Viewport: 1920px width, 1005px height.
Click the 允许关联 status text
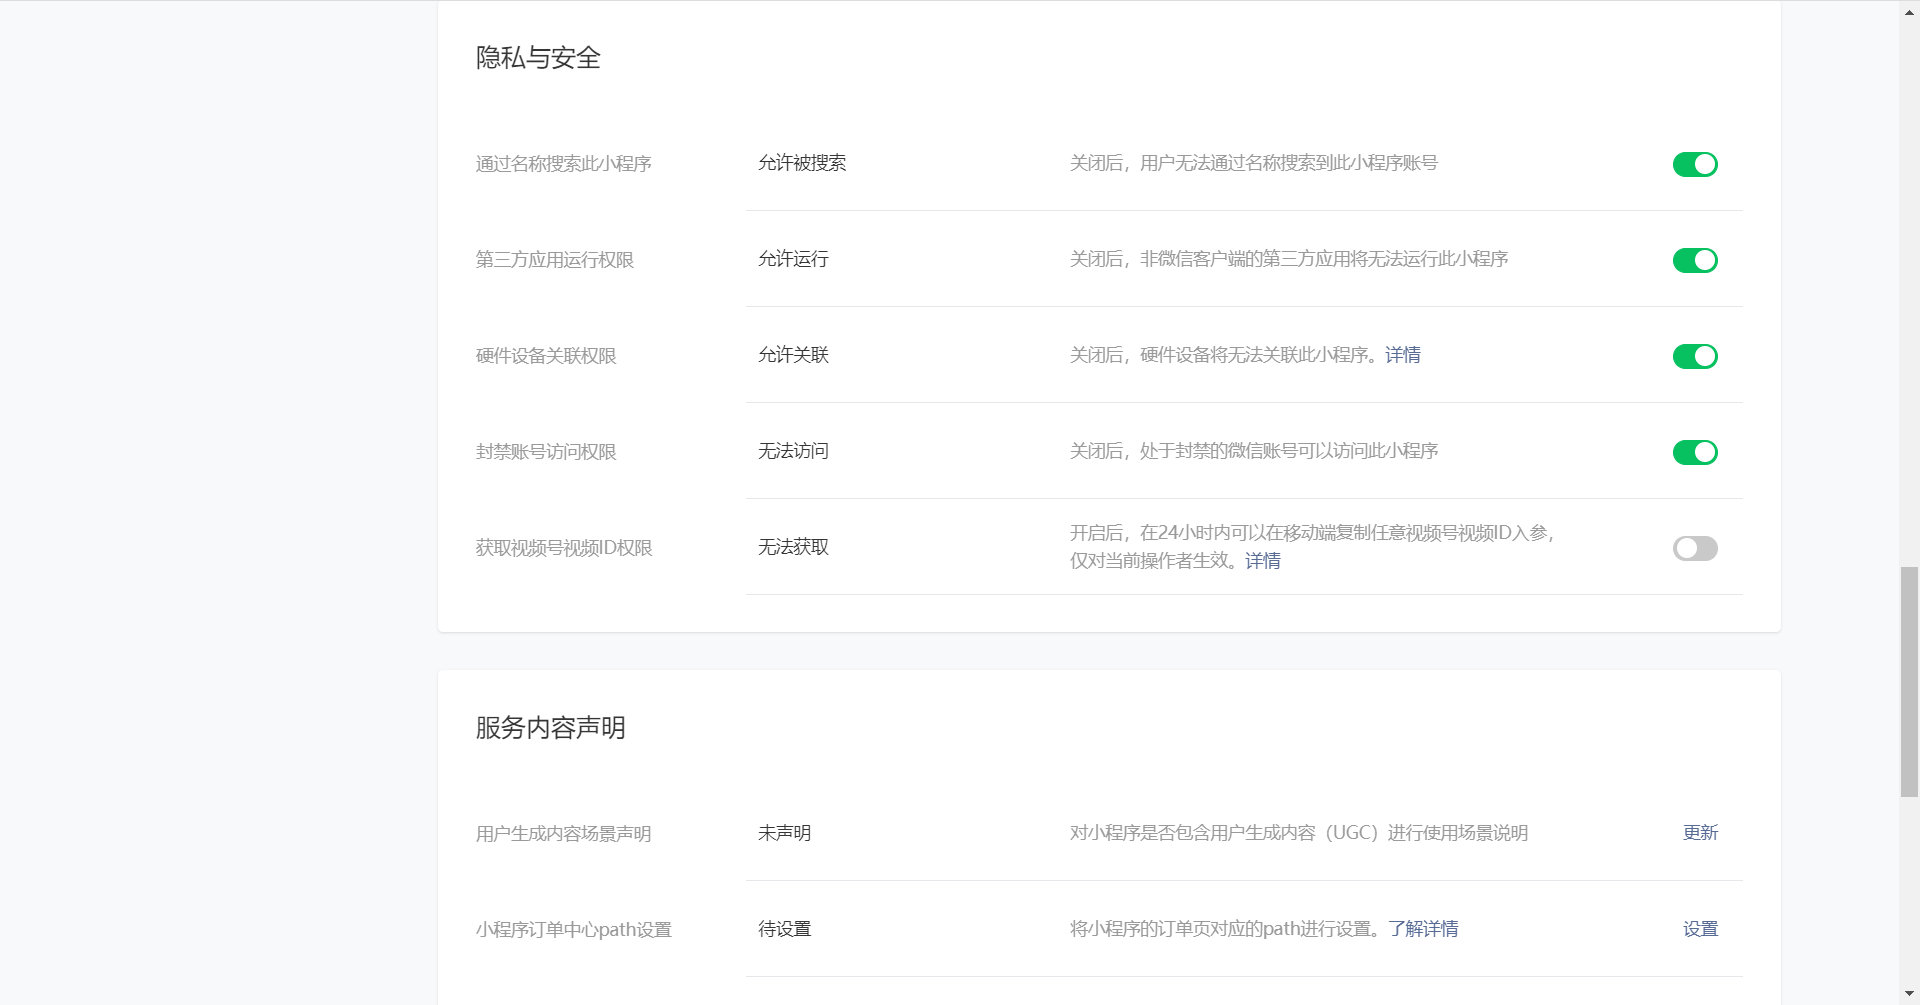tap(793, 355)
